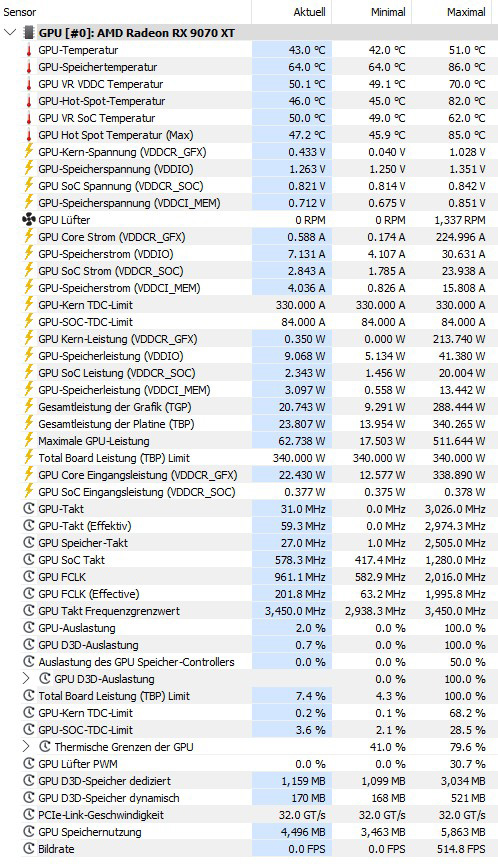Click the Maximal column header
The image size is (498, 866).
(467, 12)
